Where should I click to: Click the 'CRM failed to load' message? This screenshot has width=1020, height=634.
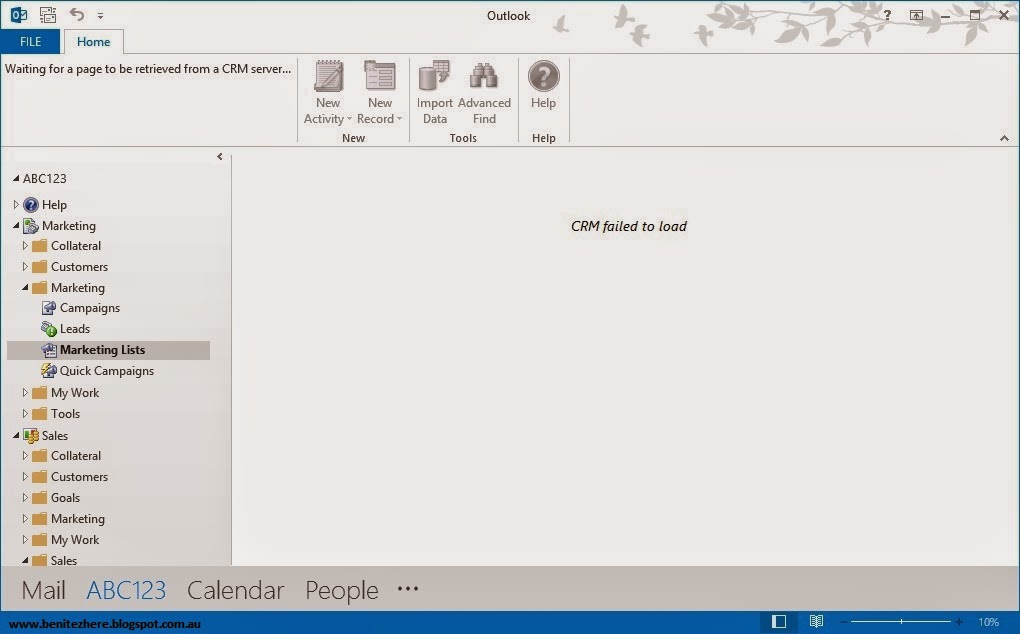628,226
